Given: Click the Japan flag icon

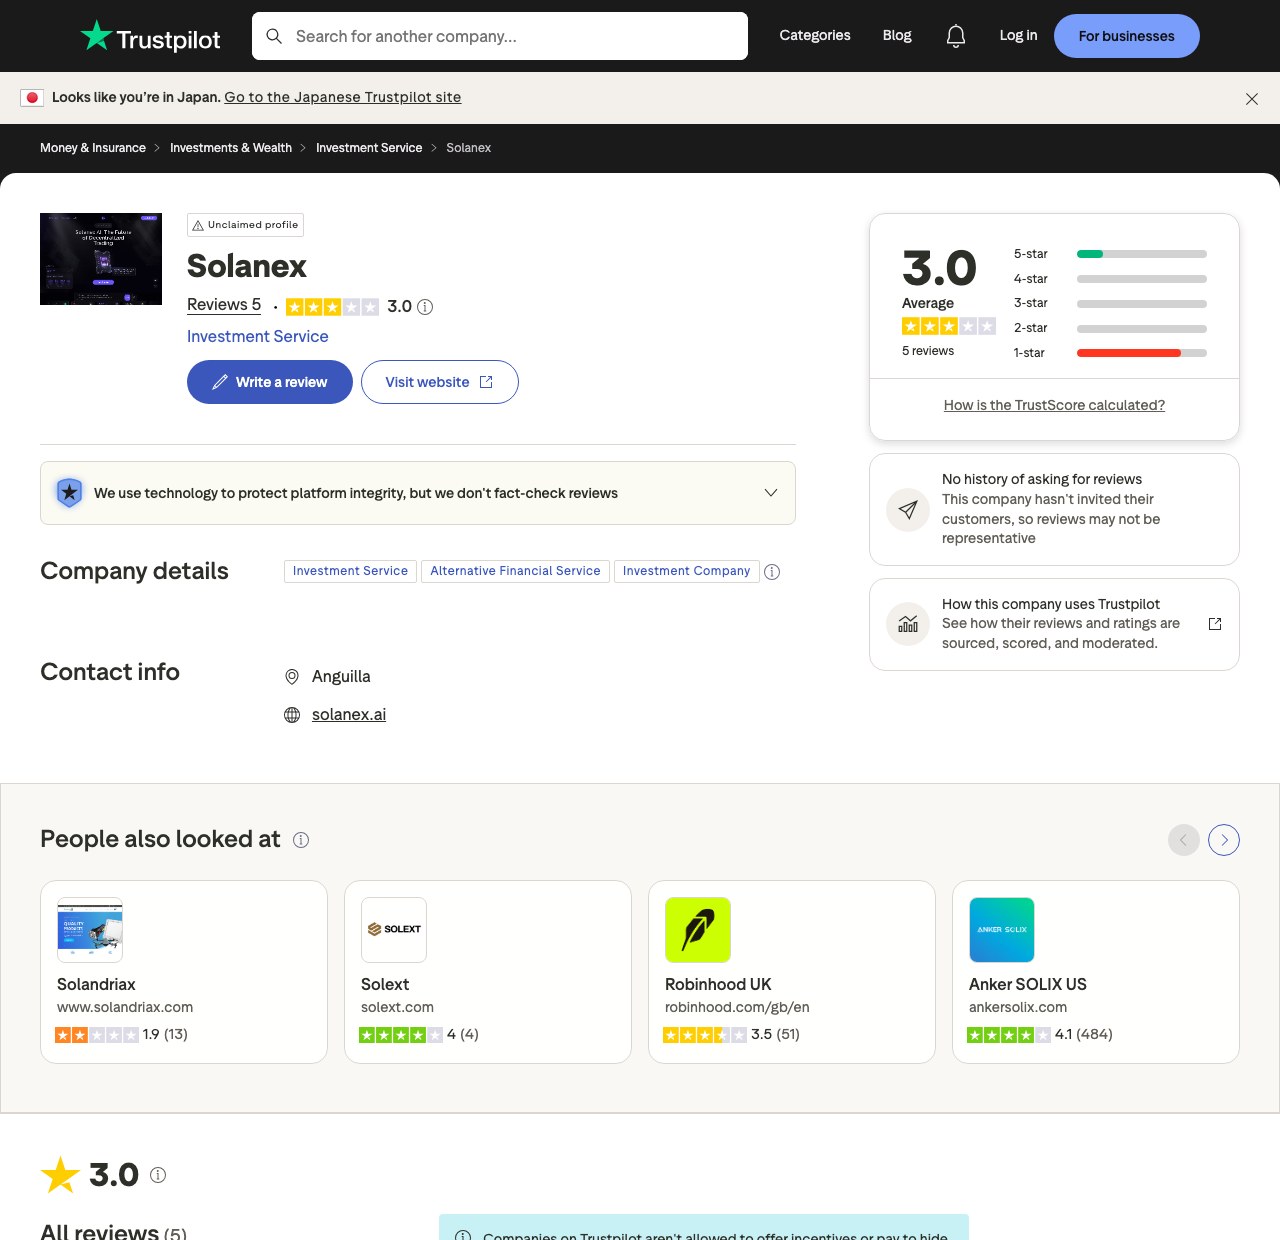Looking at the screenshot, I should 32,97.
